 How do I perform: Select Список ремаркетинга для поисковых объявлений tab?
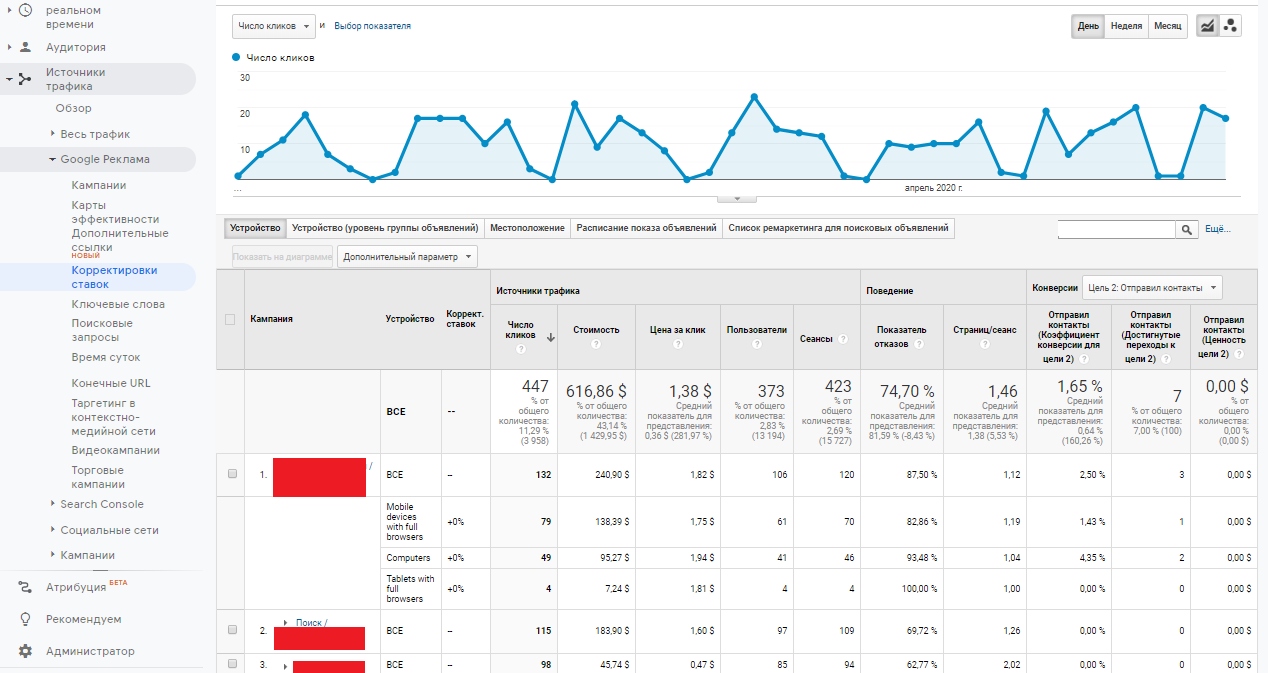(x=838, y=228)
